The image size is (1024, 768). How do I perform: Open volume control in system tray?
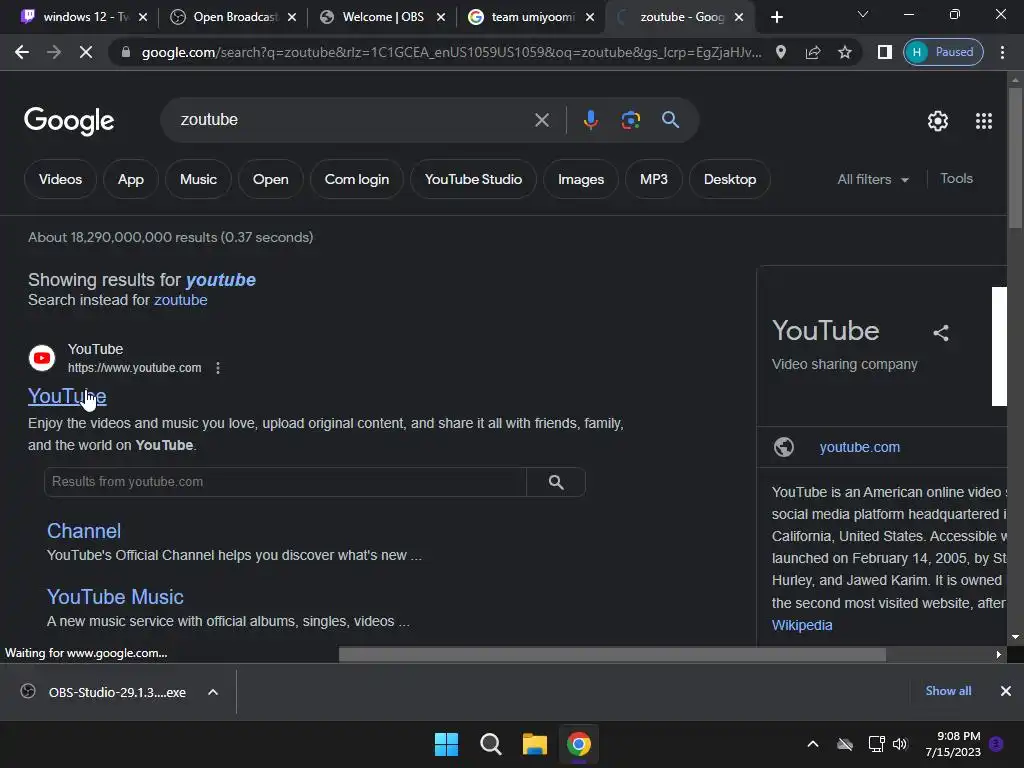[x=900, y=744]
